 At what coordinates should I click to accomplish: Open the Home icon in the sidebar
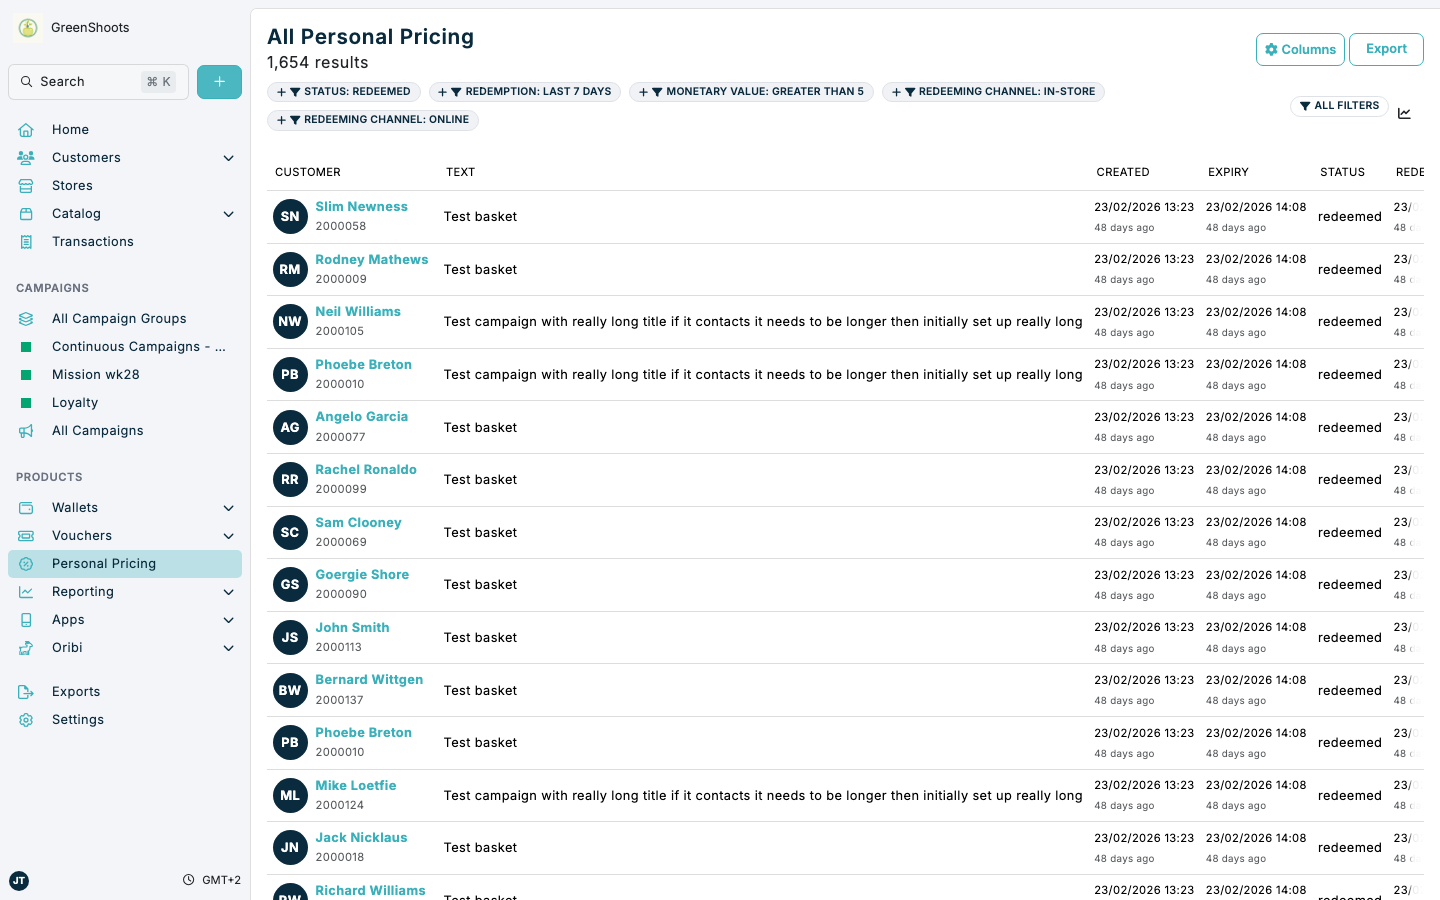click(26, 129)
